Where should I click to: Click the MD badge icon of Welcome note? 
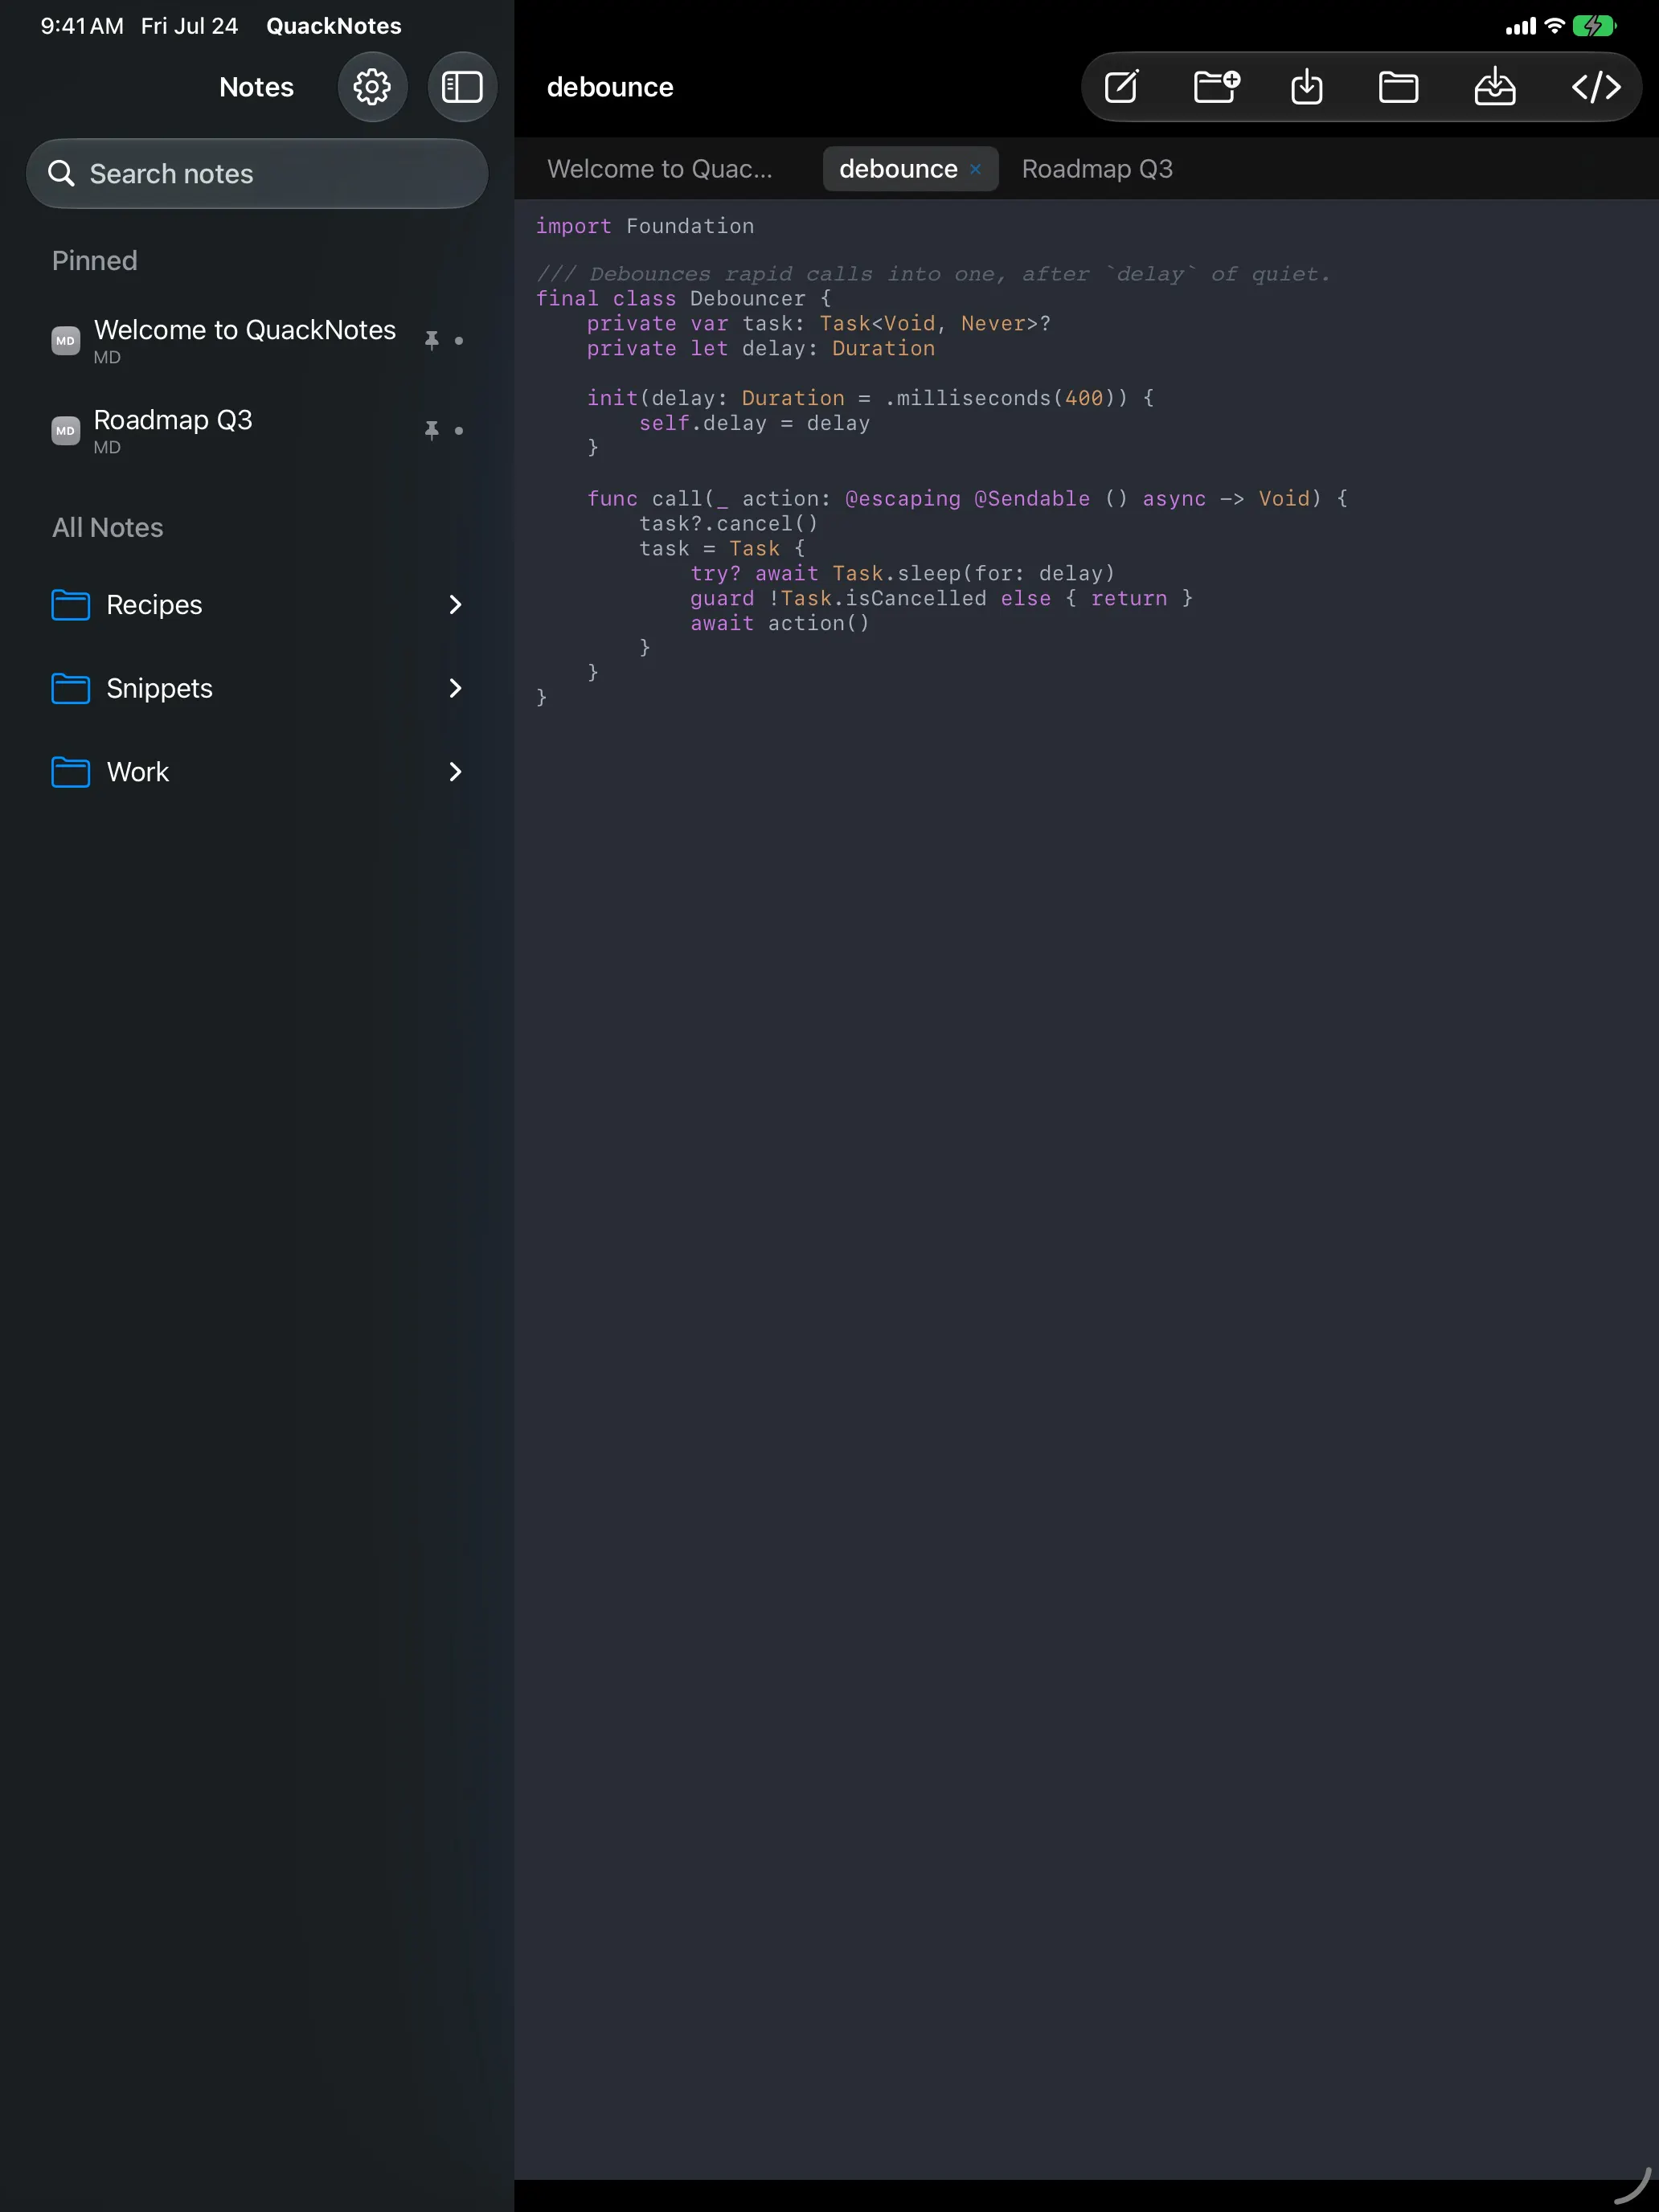(65, 340)
